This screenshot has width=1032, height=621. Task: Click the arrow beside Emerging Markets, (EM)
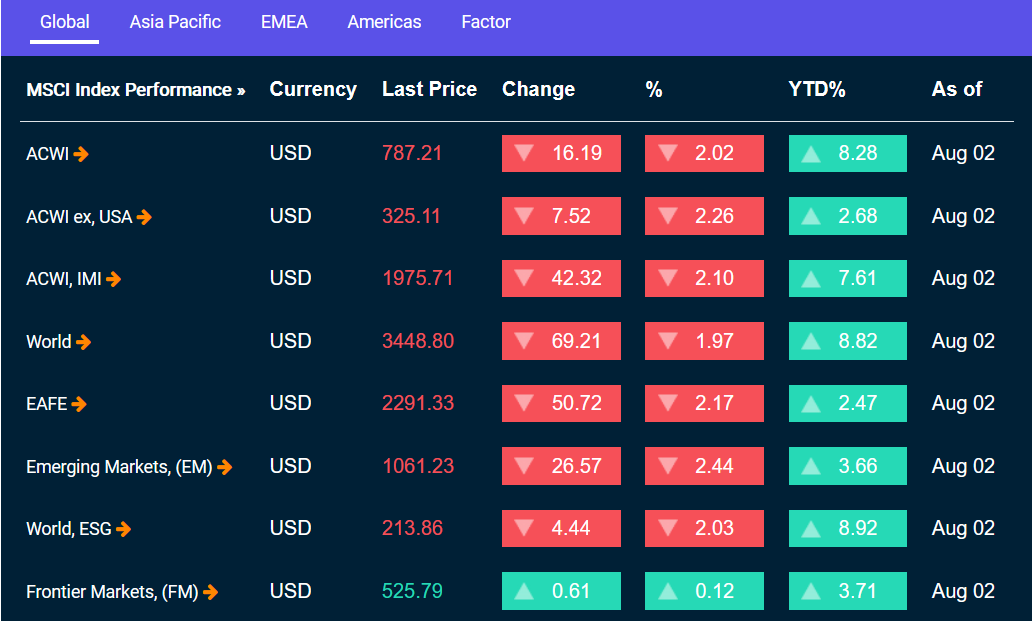(225, 467)
